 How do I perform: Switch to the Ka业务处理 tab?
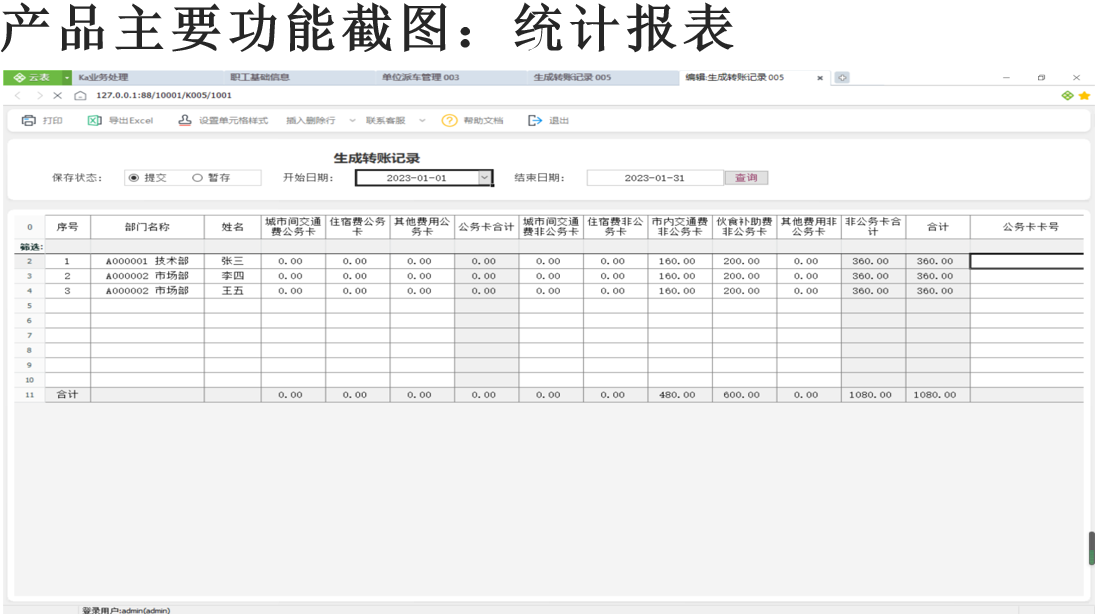[147, 78]
